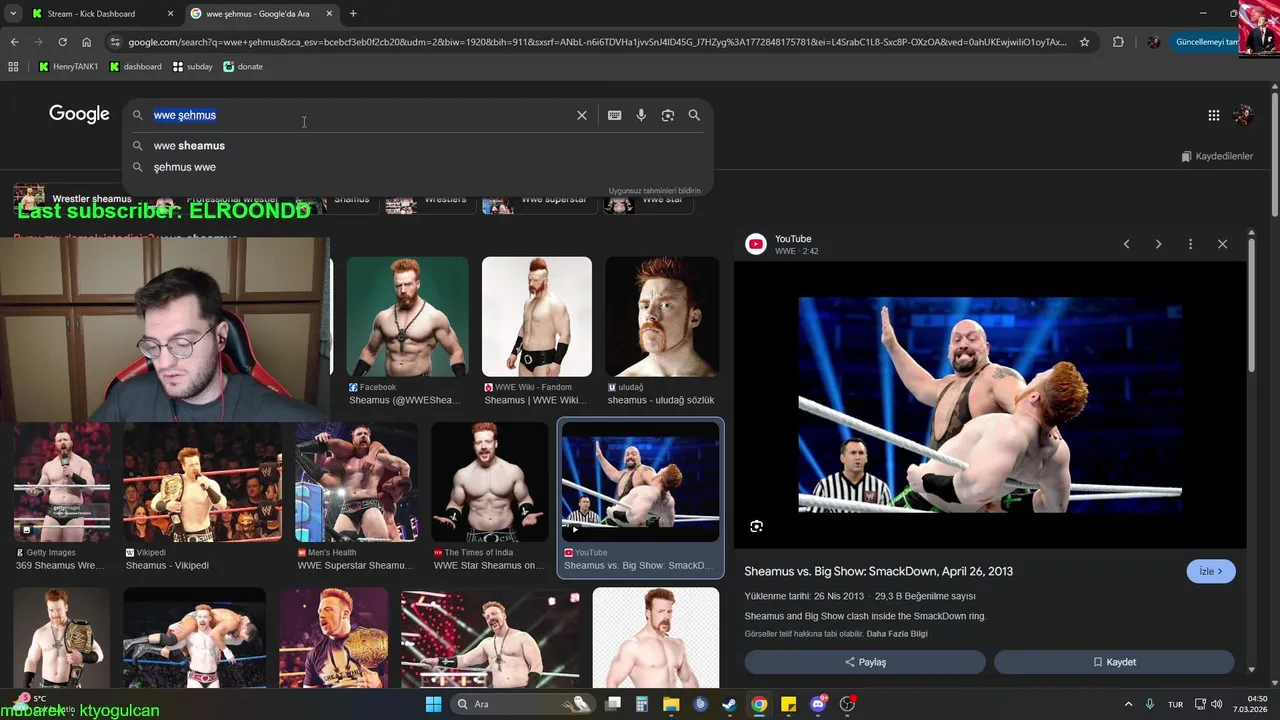Open the HenryTANK1 bookmark
Viewport: 1280px width, 720px height.
coord(68,67)
